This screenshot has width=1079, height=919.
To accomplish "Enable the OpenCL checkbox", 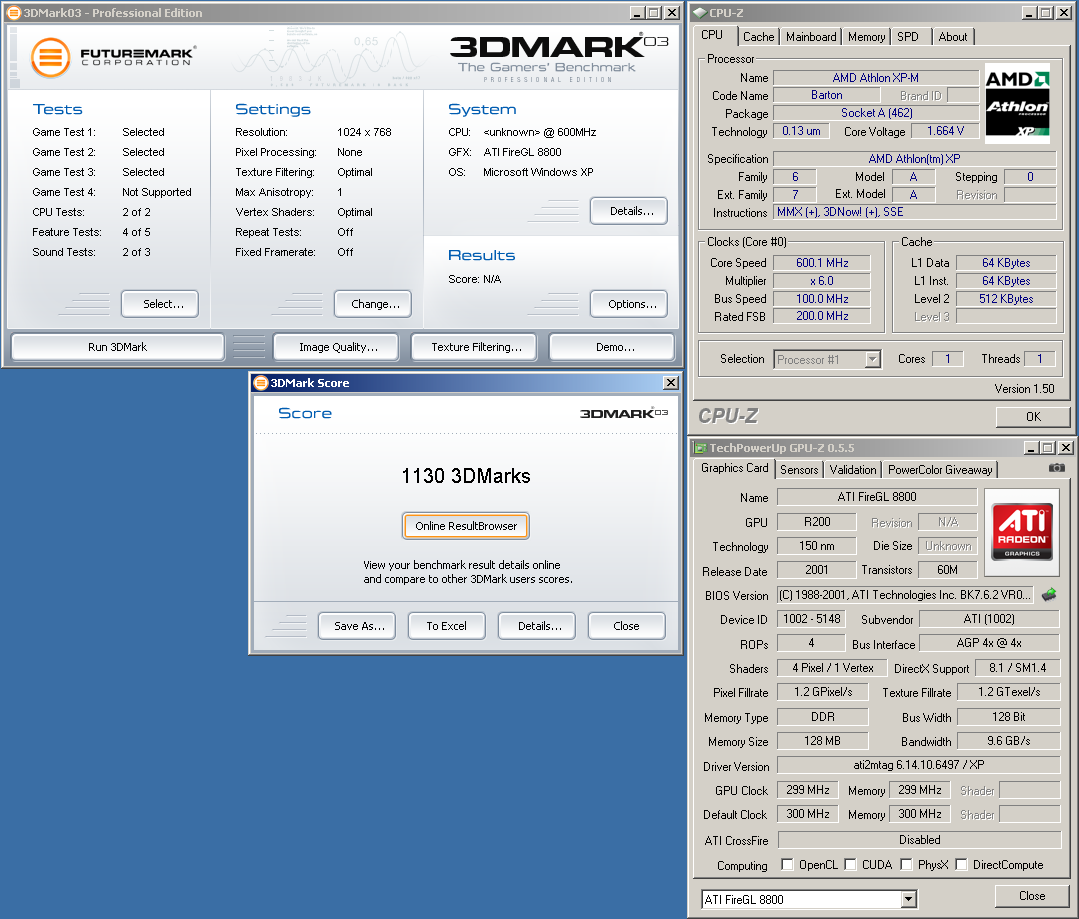I will [x=787, y=865].
